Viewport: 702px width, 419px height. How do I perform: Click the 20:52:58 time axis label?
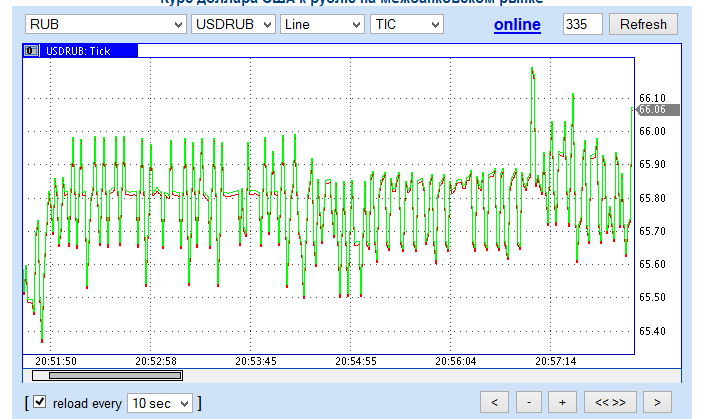click(156, 361)
